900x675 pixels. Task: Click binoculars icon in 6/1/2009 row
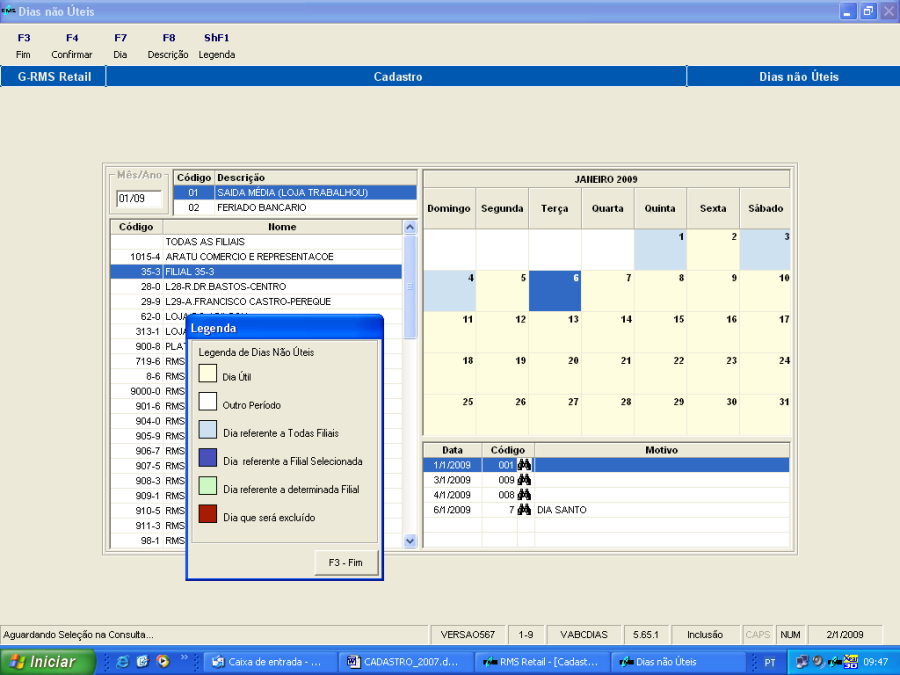point(524,510)
